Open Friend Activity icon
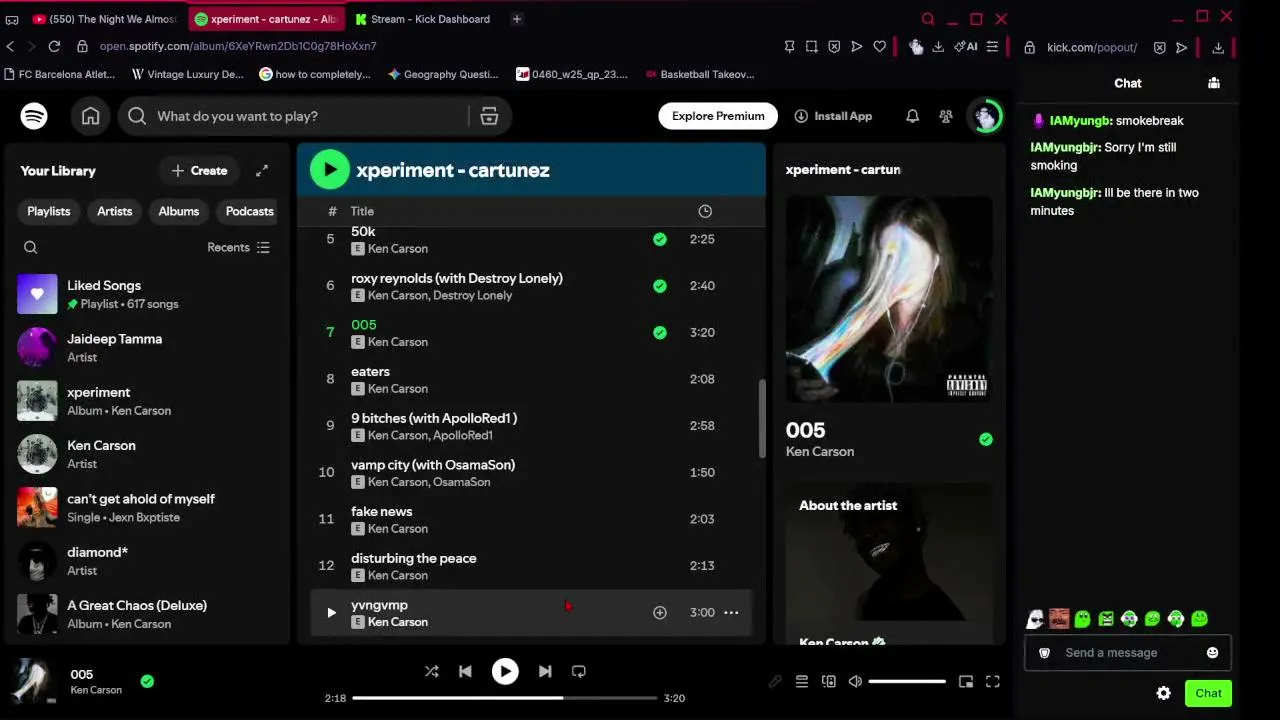 coord(946,116)
